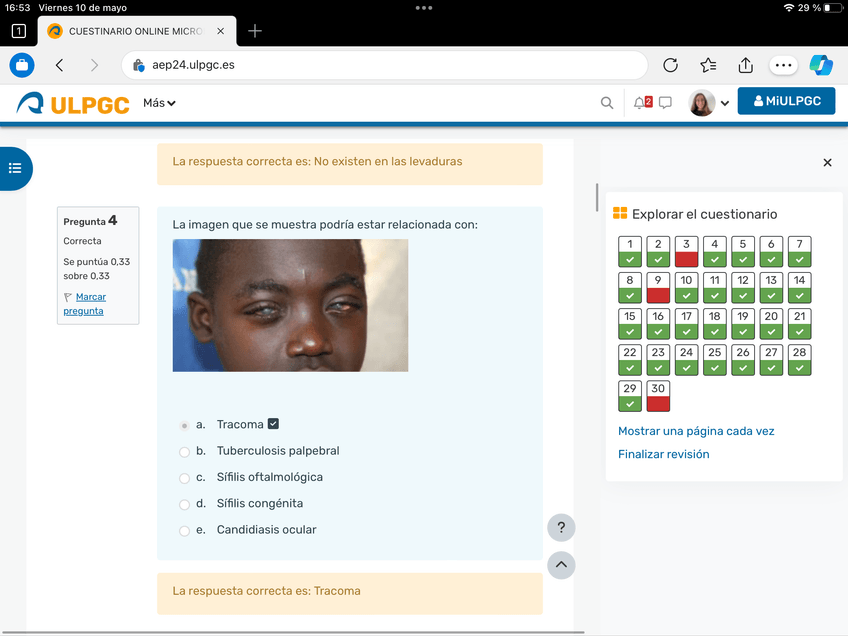Image resolution: width=848 pixels, height=636 pixels.
Task: Click the MiULPGC button
Action: click(786, 101)
